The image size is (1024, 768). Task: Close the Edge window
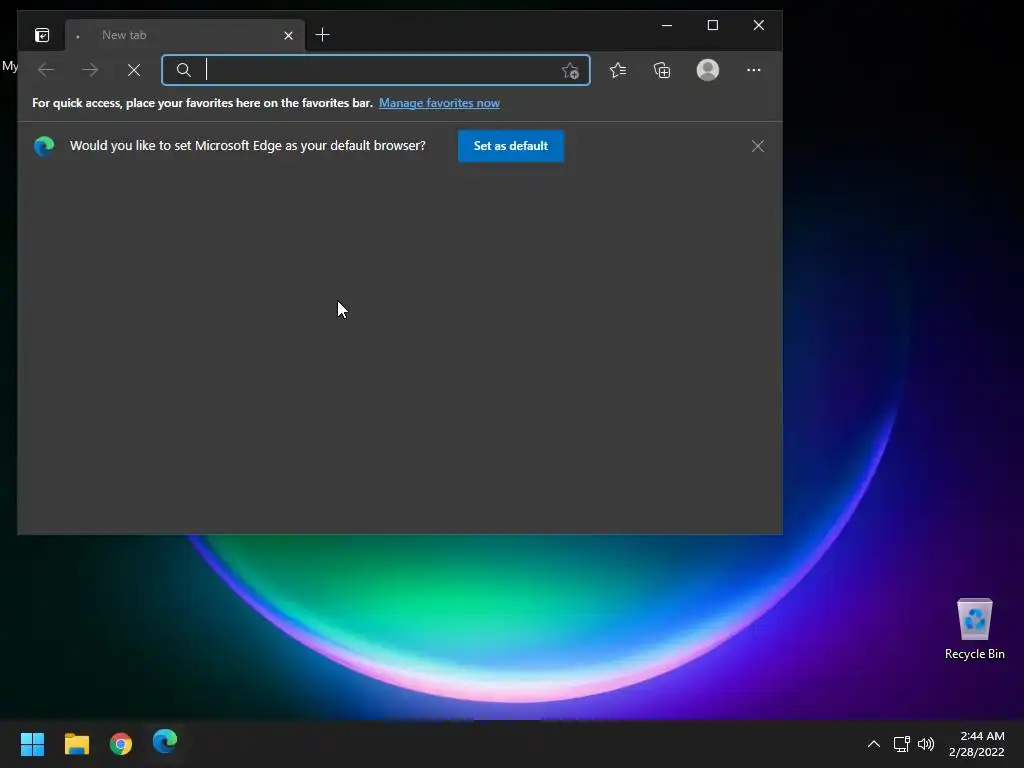click(x=758, y=25)
